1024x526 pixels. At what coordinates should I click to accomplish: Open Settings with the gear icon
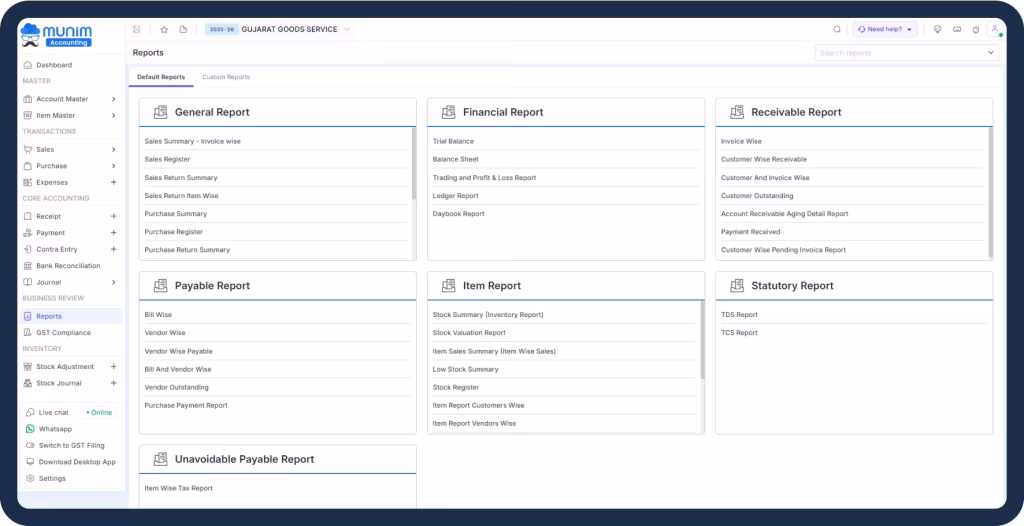point(30,478)
